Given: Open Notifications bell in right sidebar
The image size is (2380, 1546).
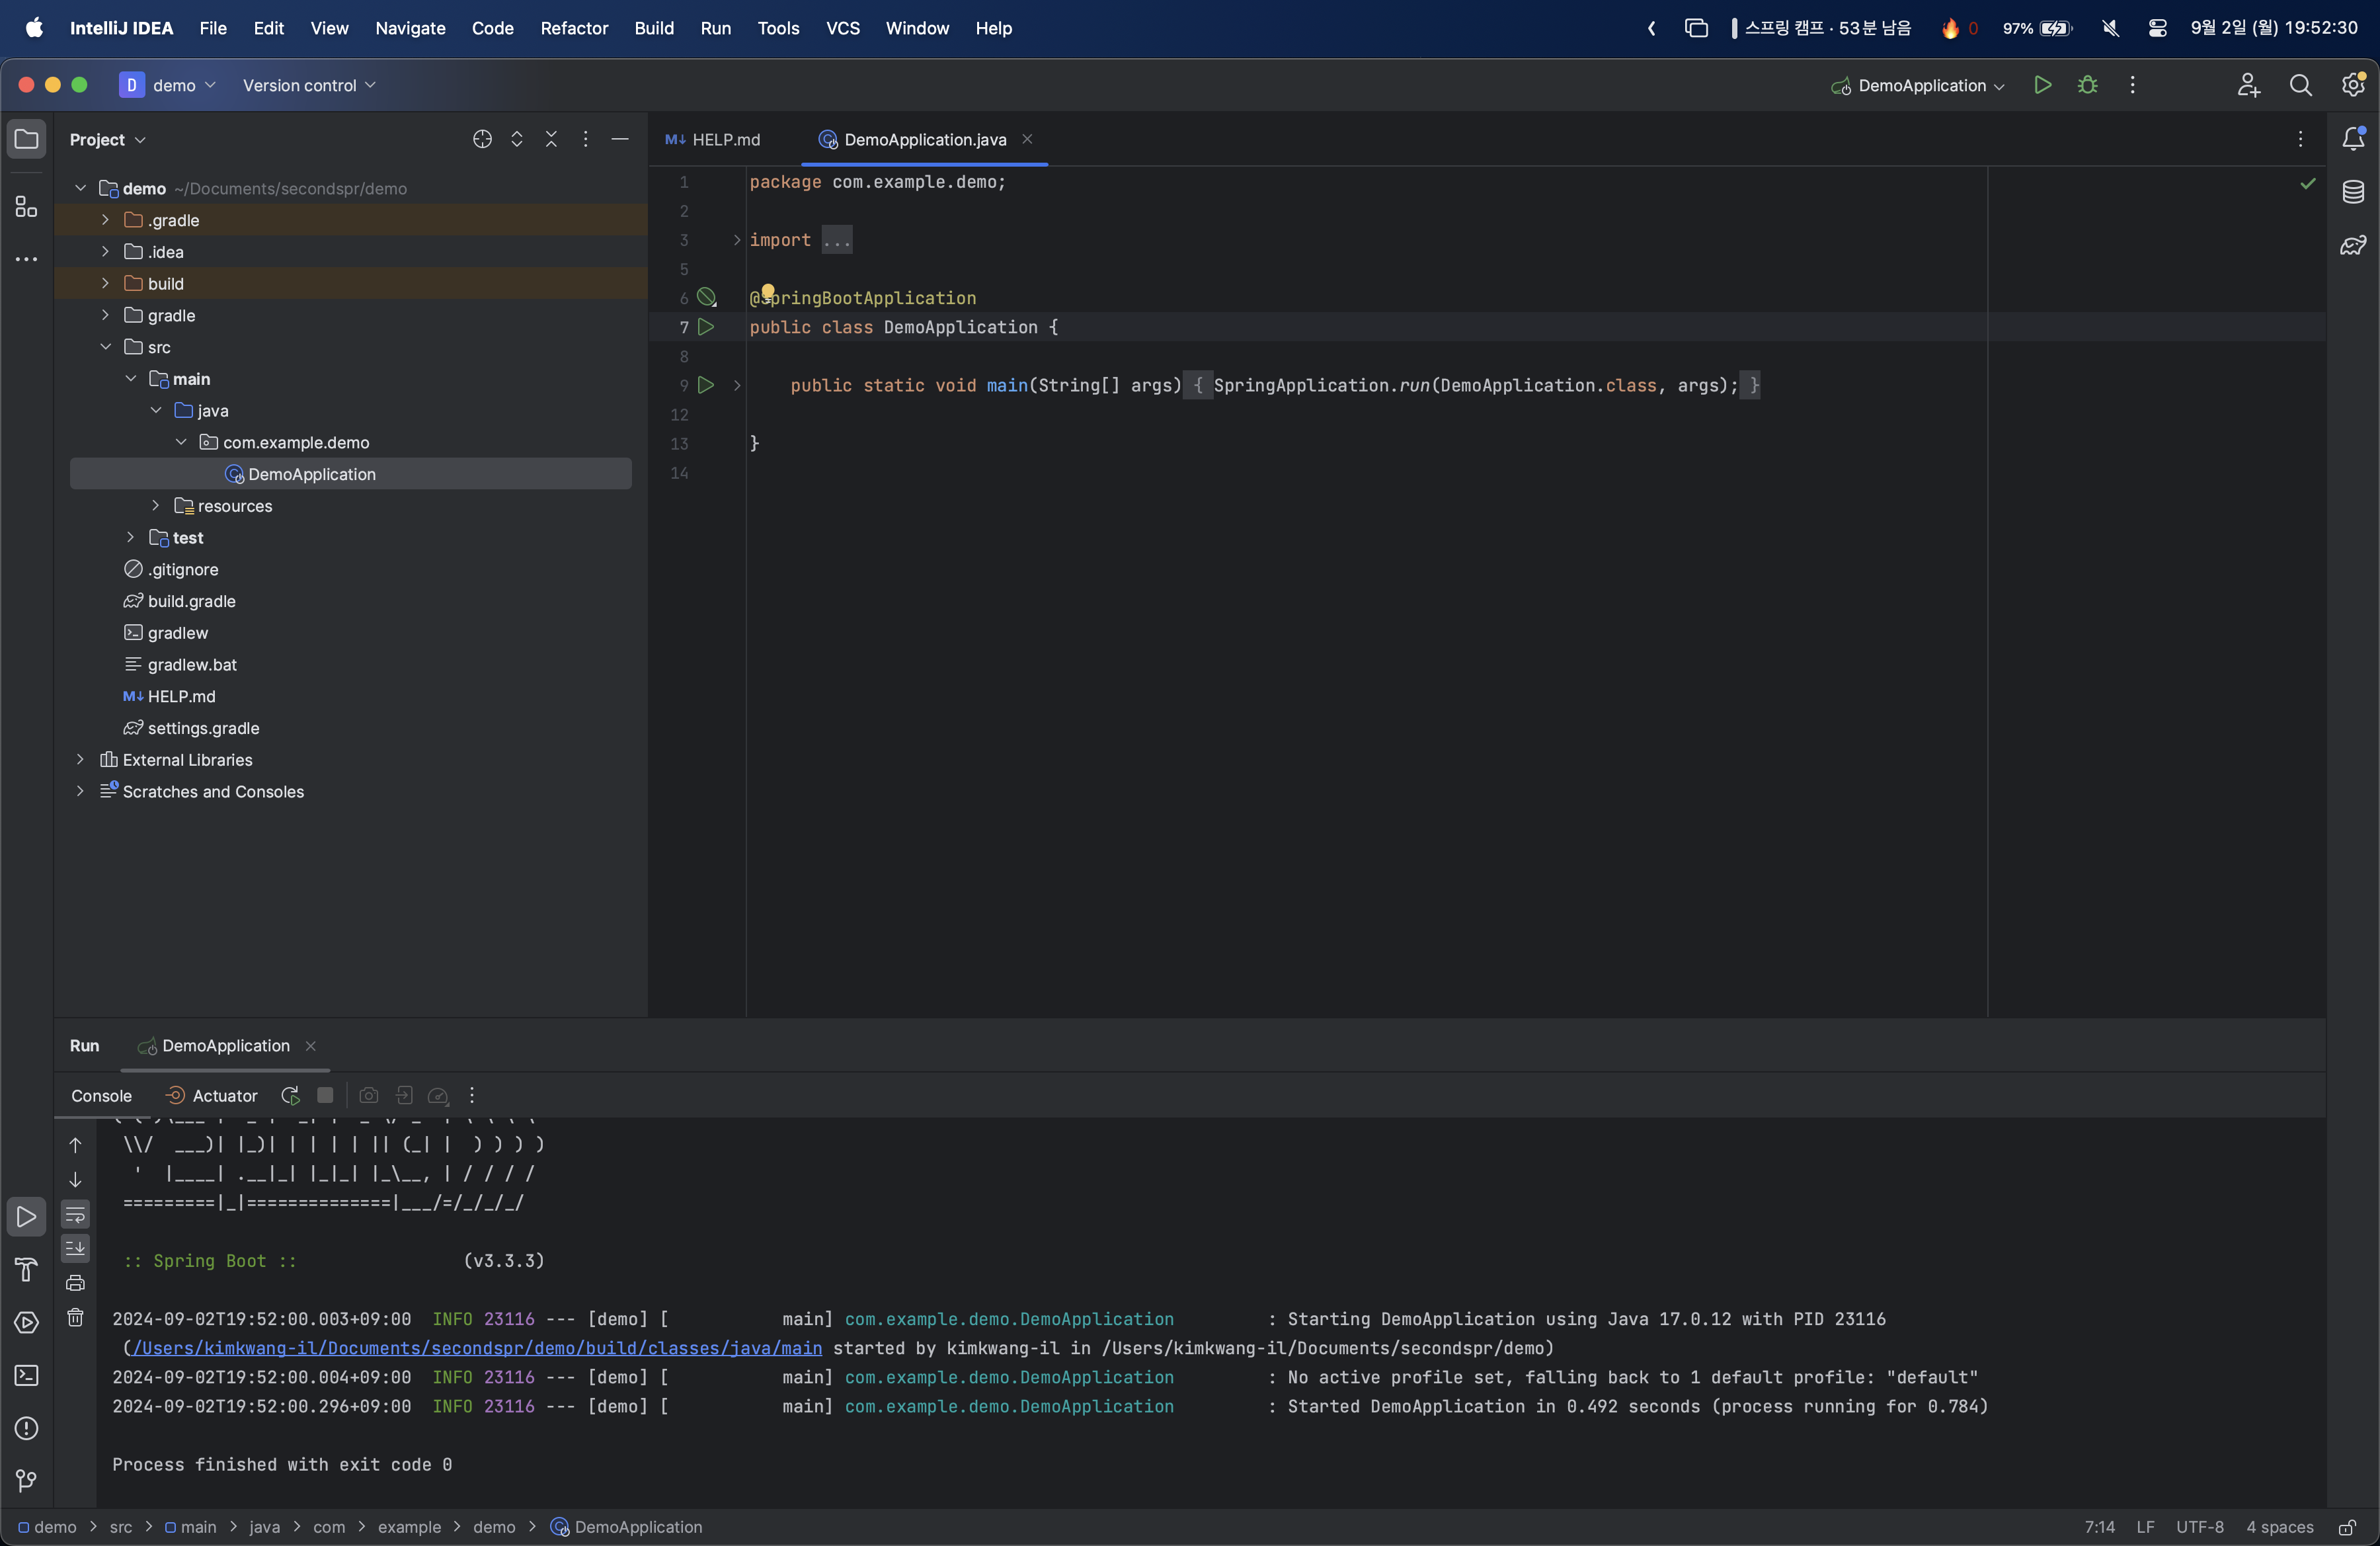Looking at the screenshot, I should (x=2353, y=139).
